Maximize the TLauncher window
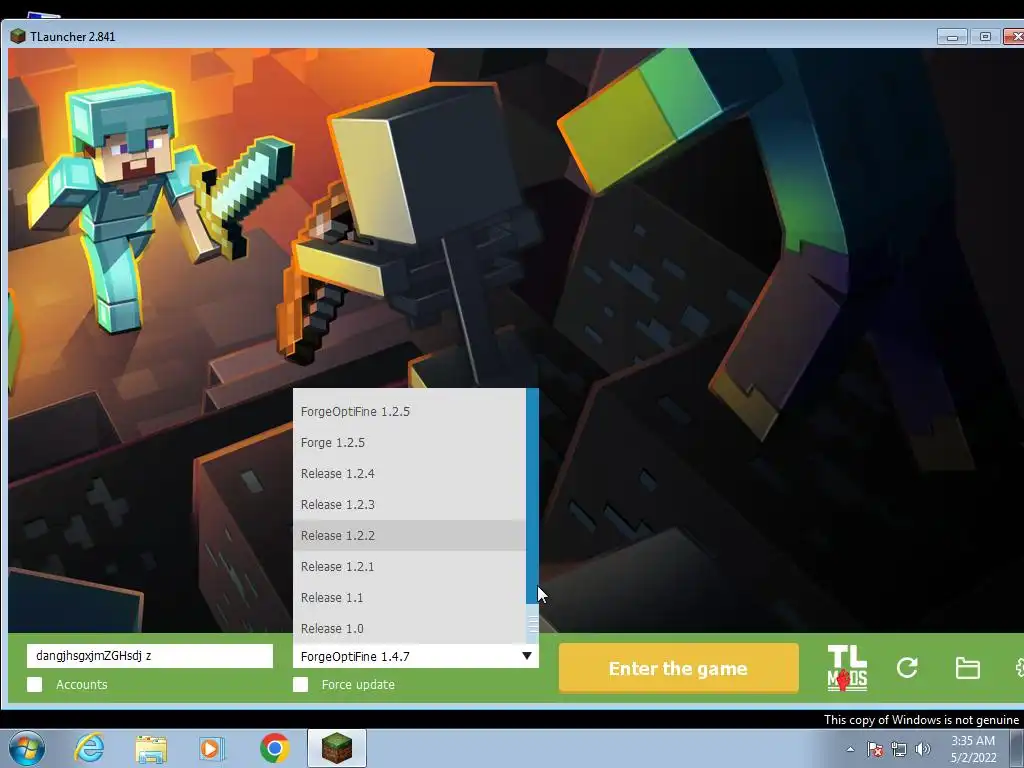The width and height of the screenshot is (1024, 768). [x=985, y=37]
